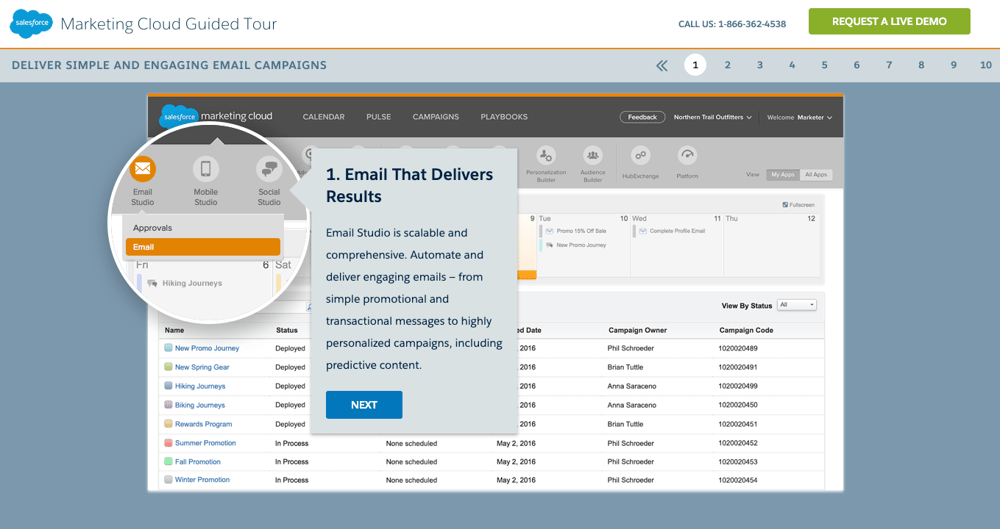Jump to tour step 3

tap(760, 65)
